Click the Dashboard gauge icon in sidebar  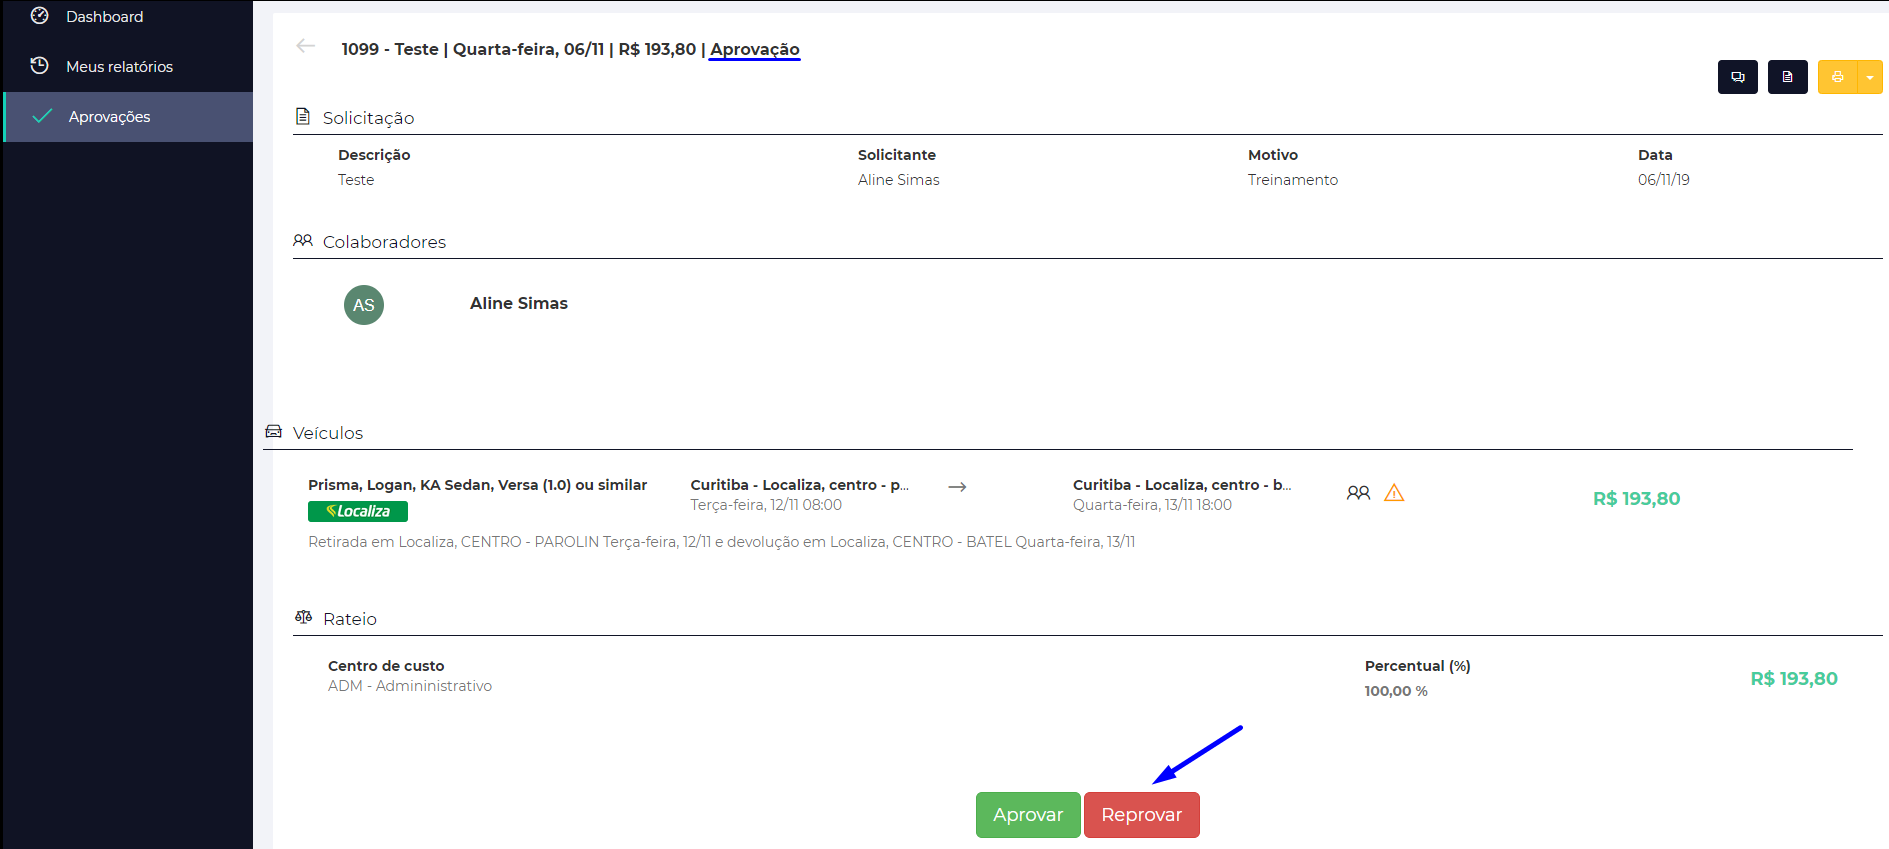coord(40,16)
